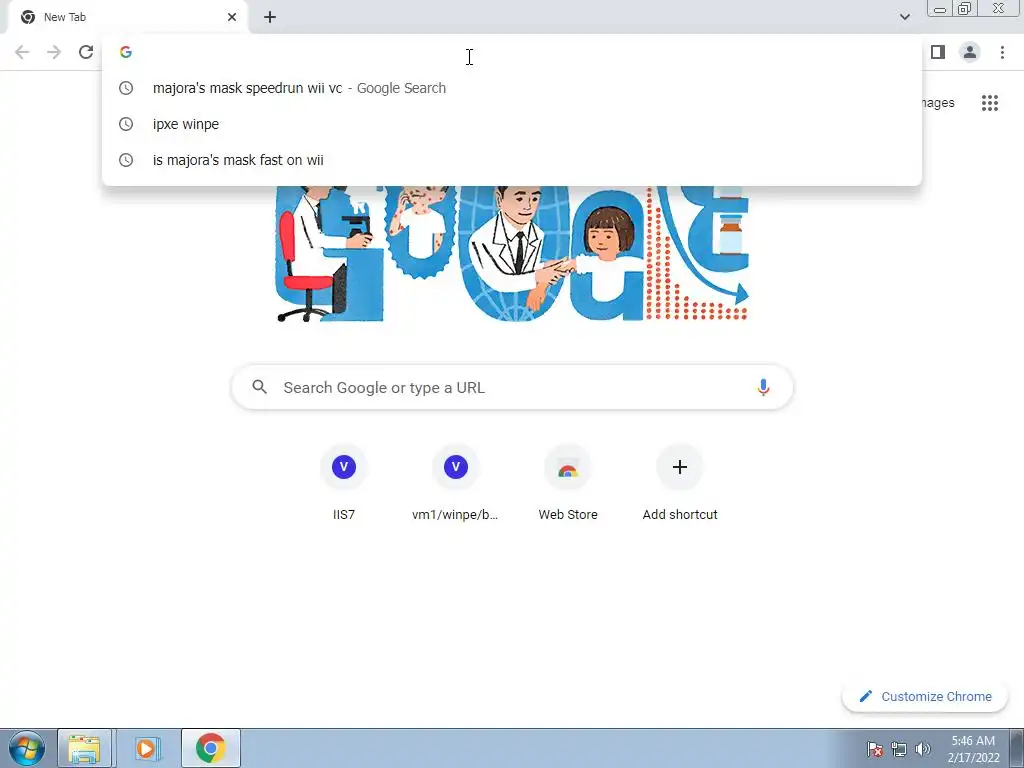Click the magnifier icon in the search box
Screen dimensions: 1024x768
[259, 387]
